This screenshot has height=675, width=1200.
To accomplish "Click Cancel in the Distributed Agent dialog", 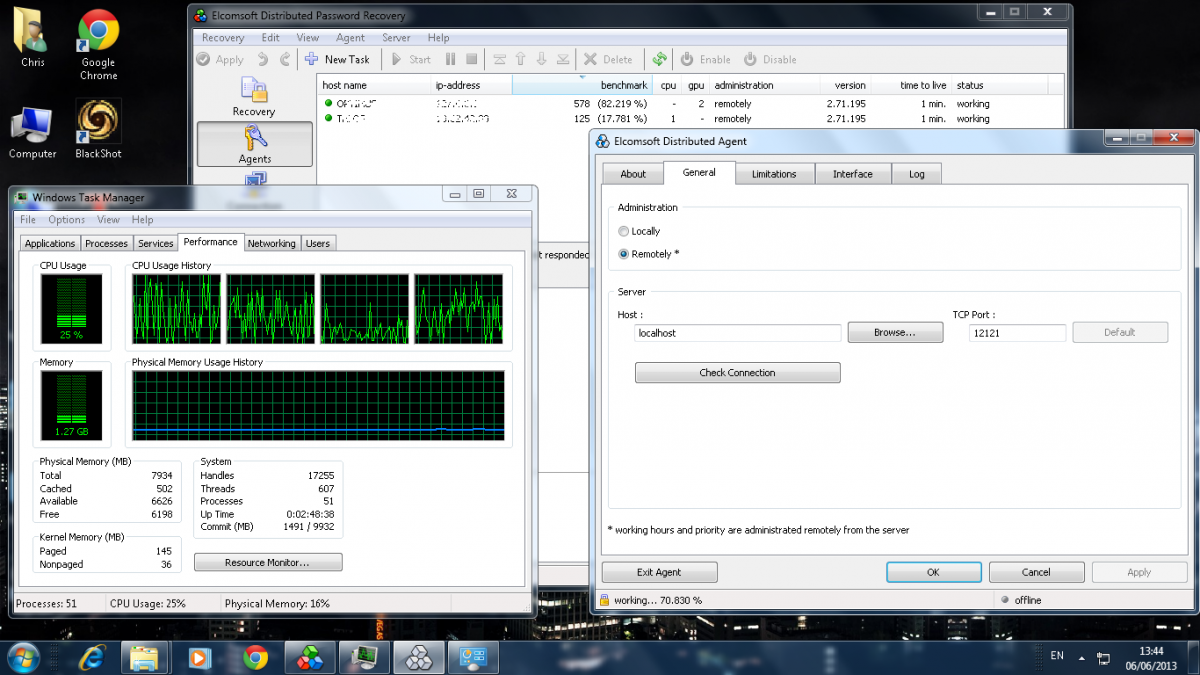I will click(1036, 572).
